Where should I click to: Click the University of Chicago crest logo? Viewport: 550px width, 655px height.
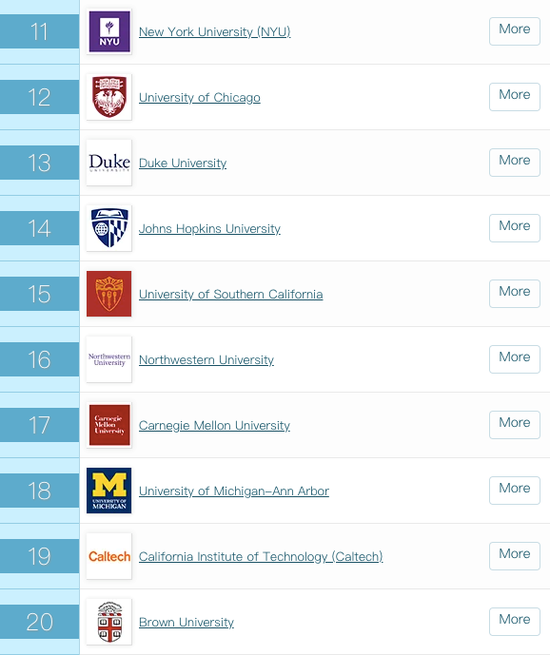pos(109,97)
